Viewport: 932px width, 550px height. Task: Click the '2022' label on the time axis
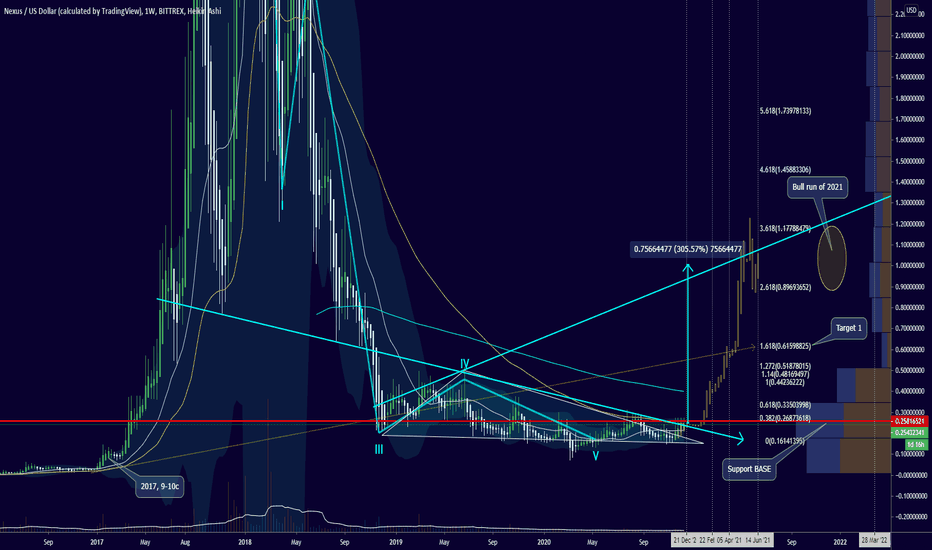tap(840, 542)
